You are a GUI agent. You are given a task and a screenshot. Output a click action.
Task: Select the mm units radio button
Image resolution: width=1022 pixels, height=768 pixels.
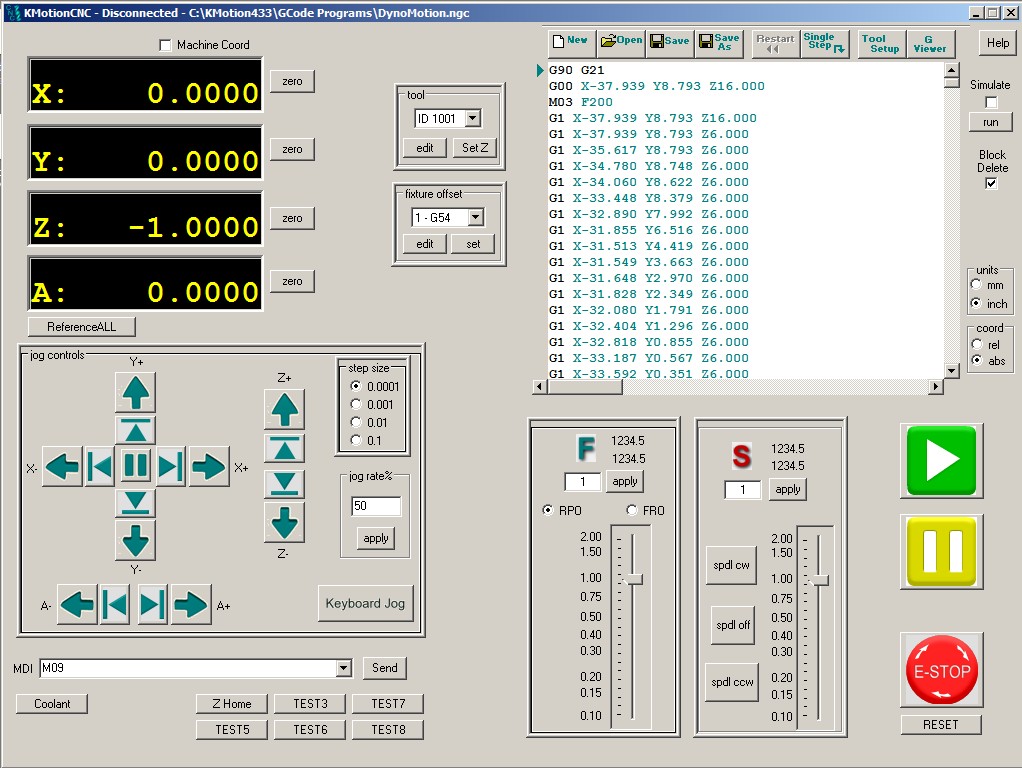tap(976, 285)
